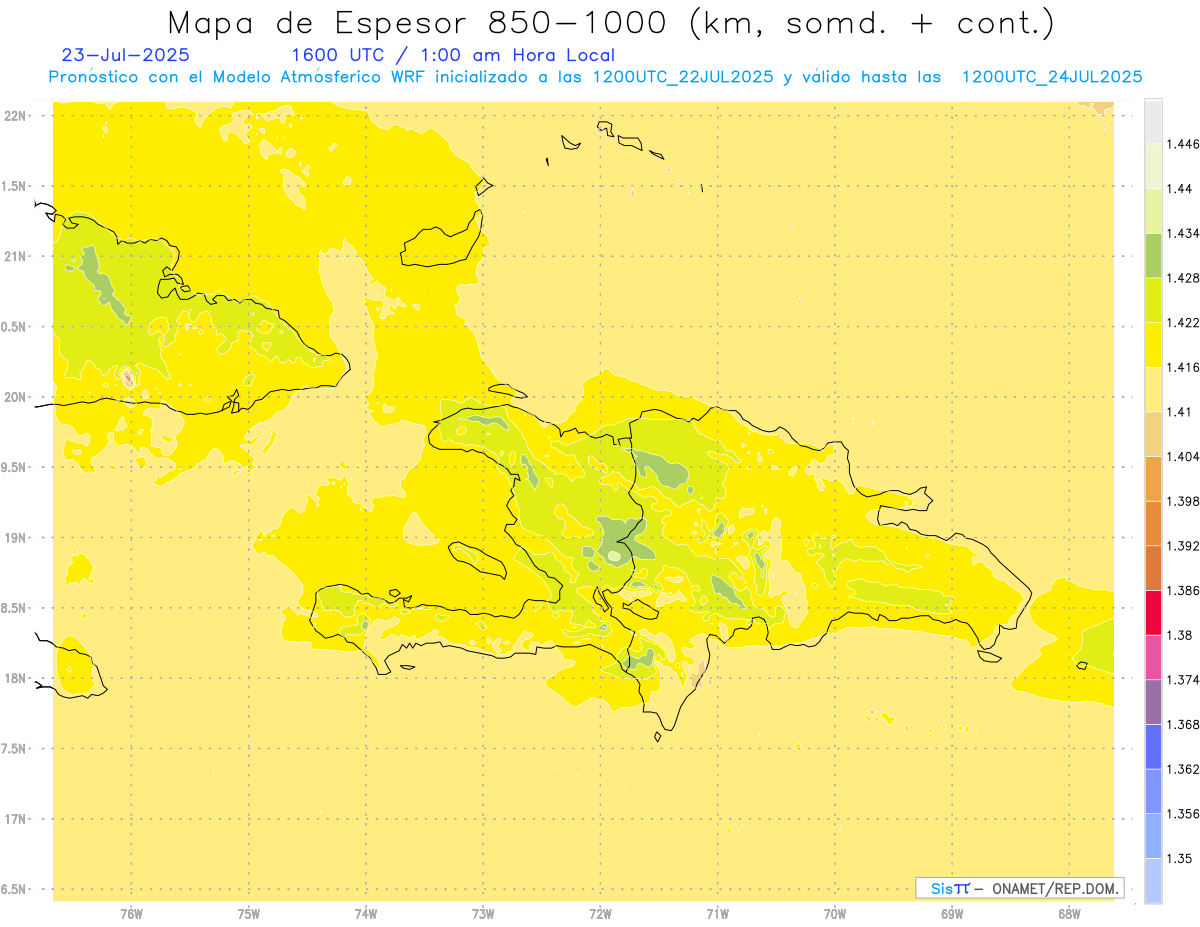Viewport: 1200px width, 927px height.
Task: Click the 22N latitude axis label
Action: coord(16,116)
